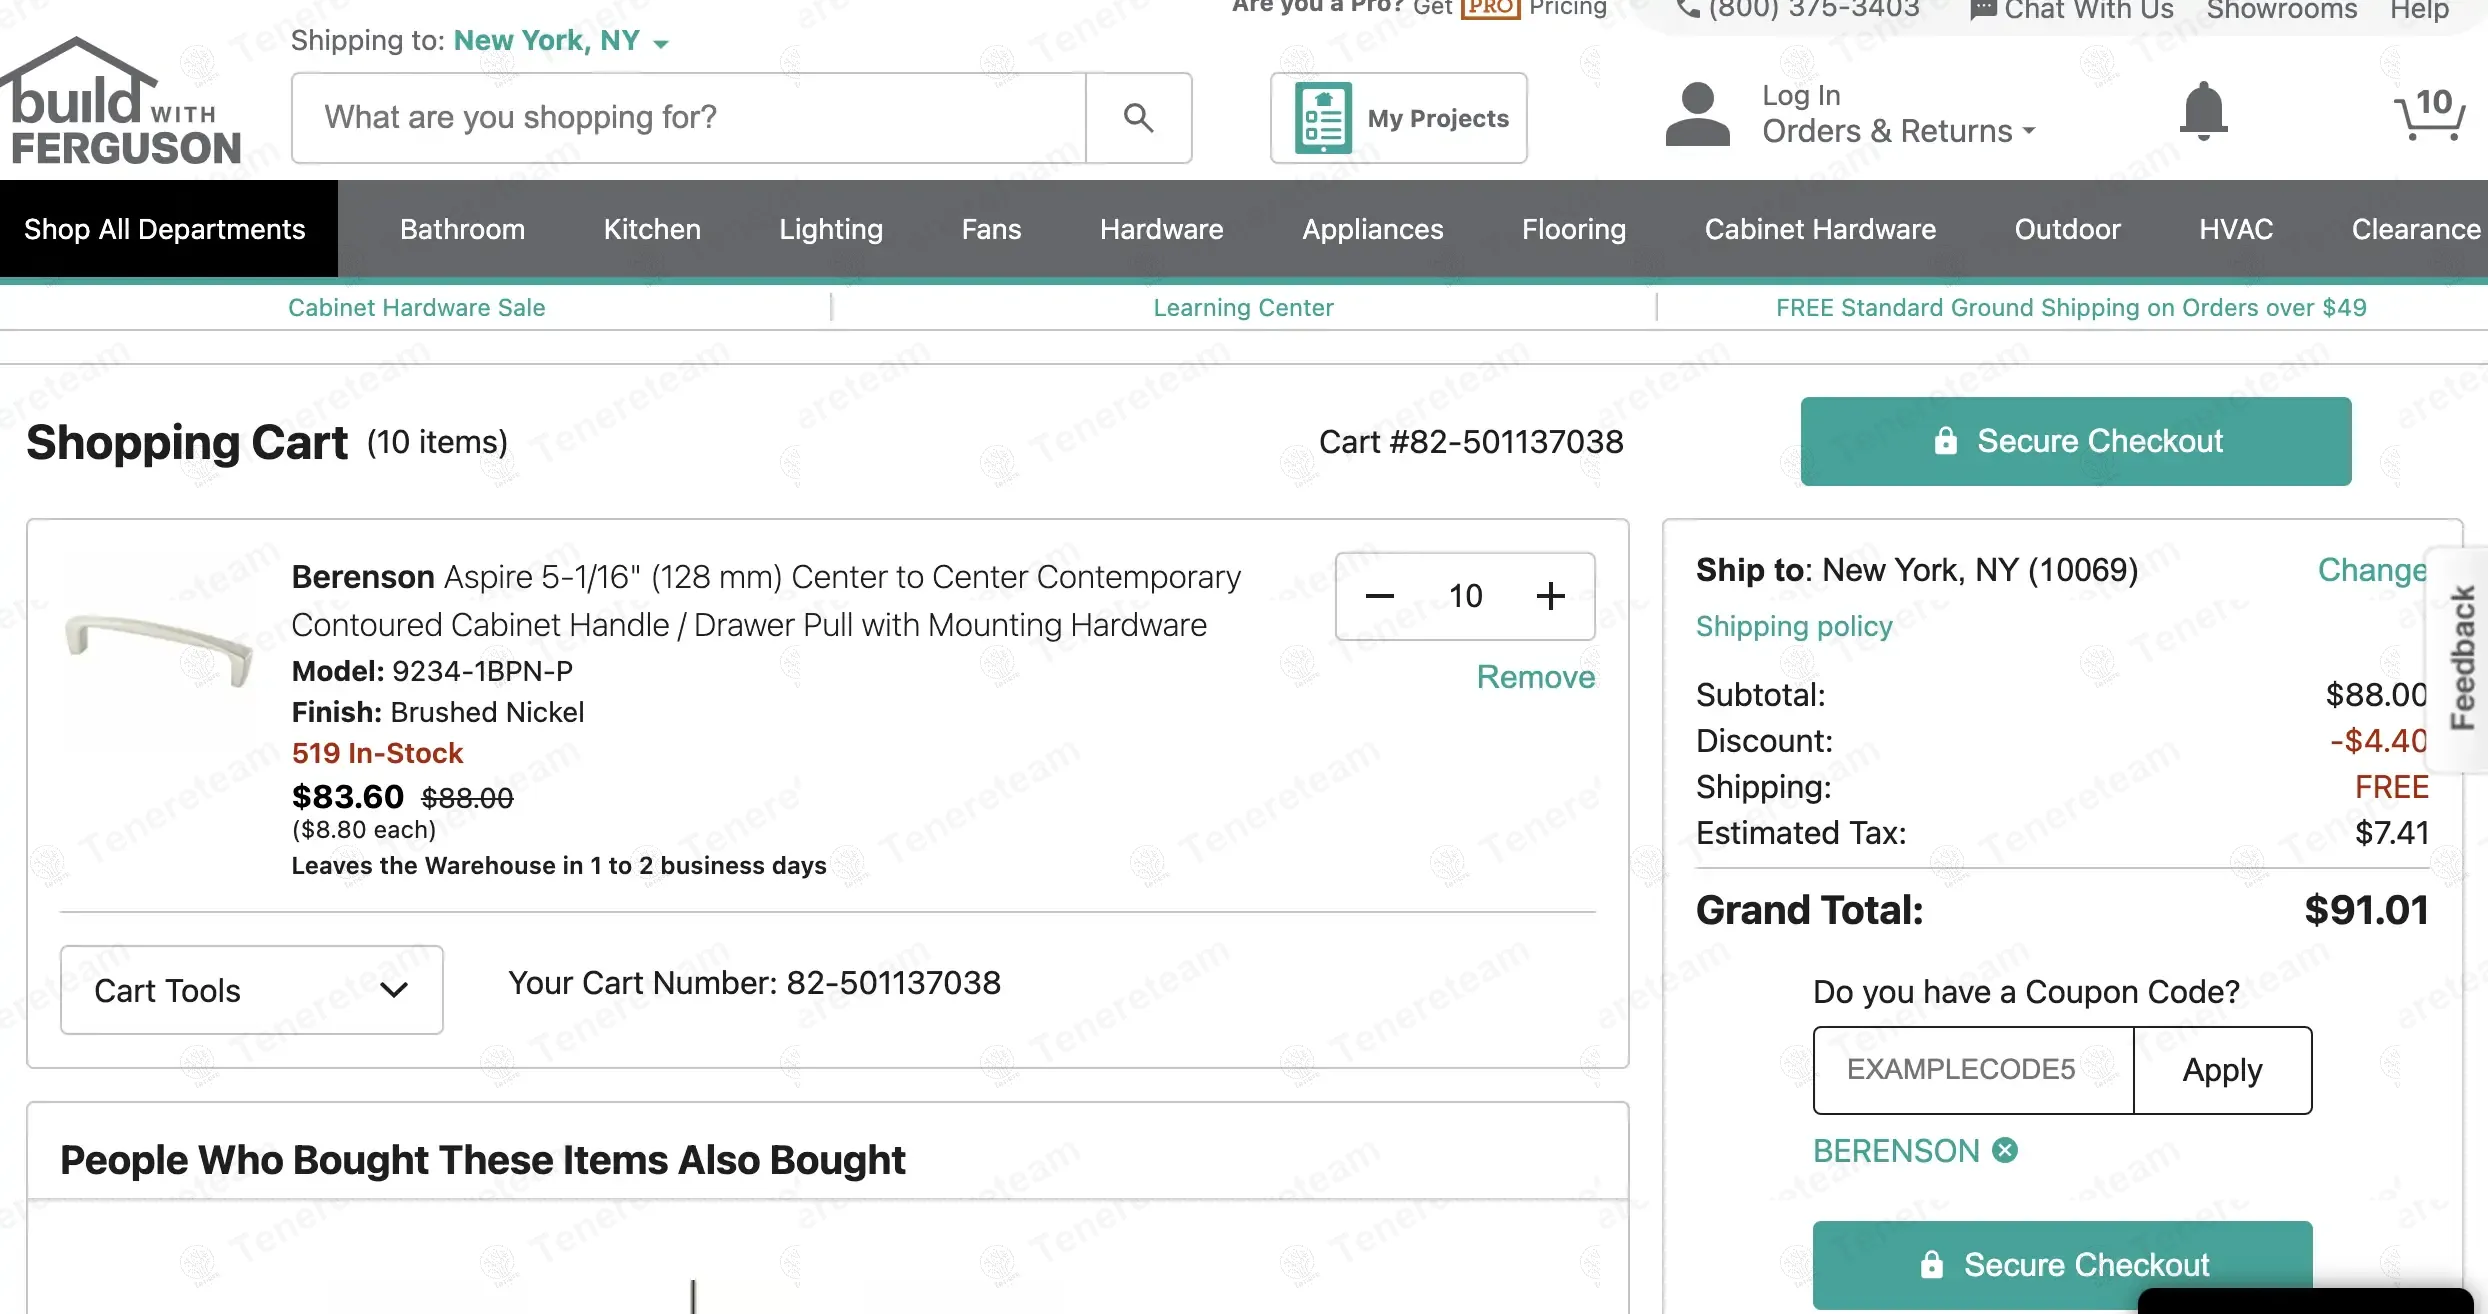Remove the Berenson handle from cart

pyautogui.click(x=1536, y=677)
